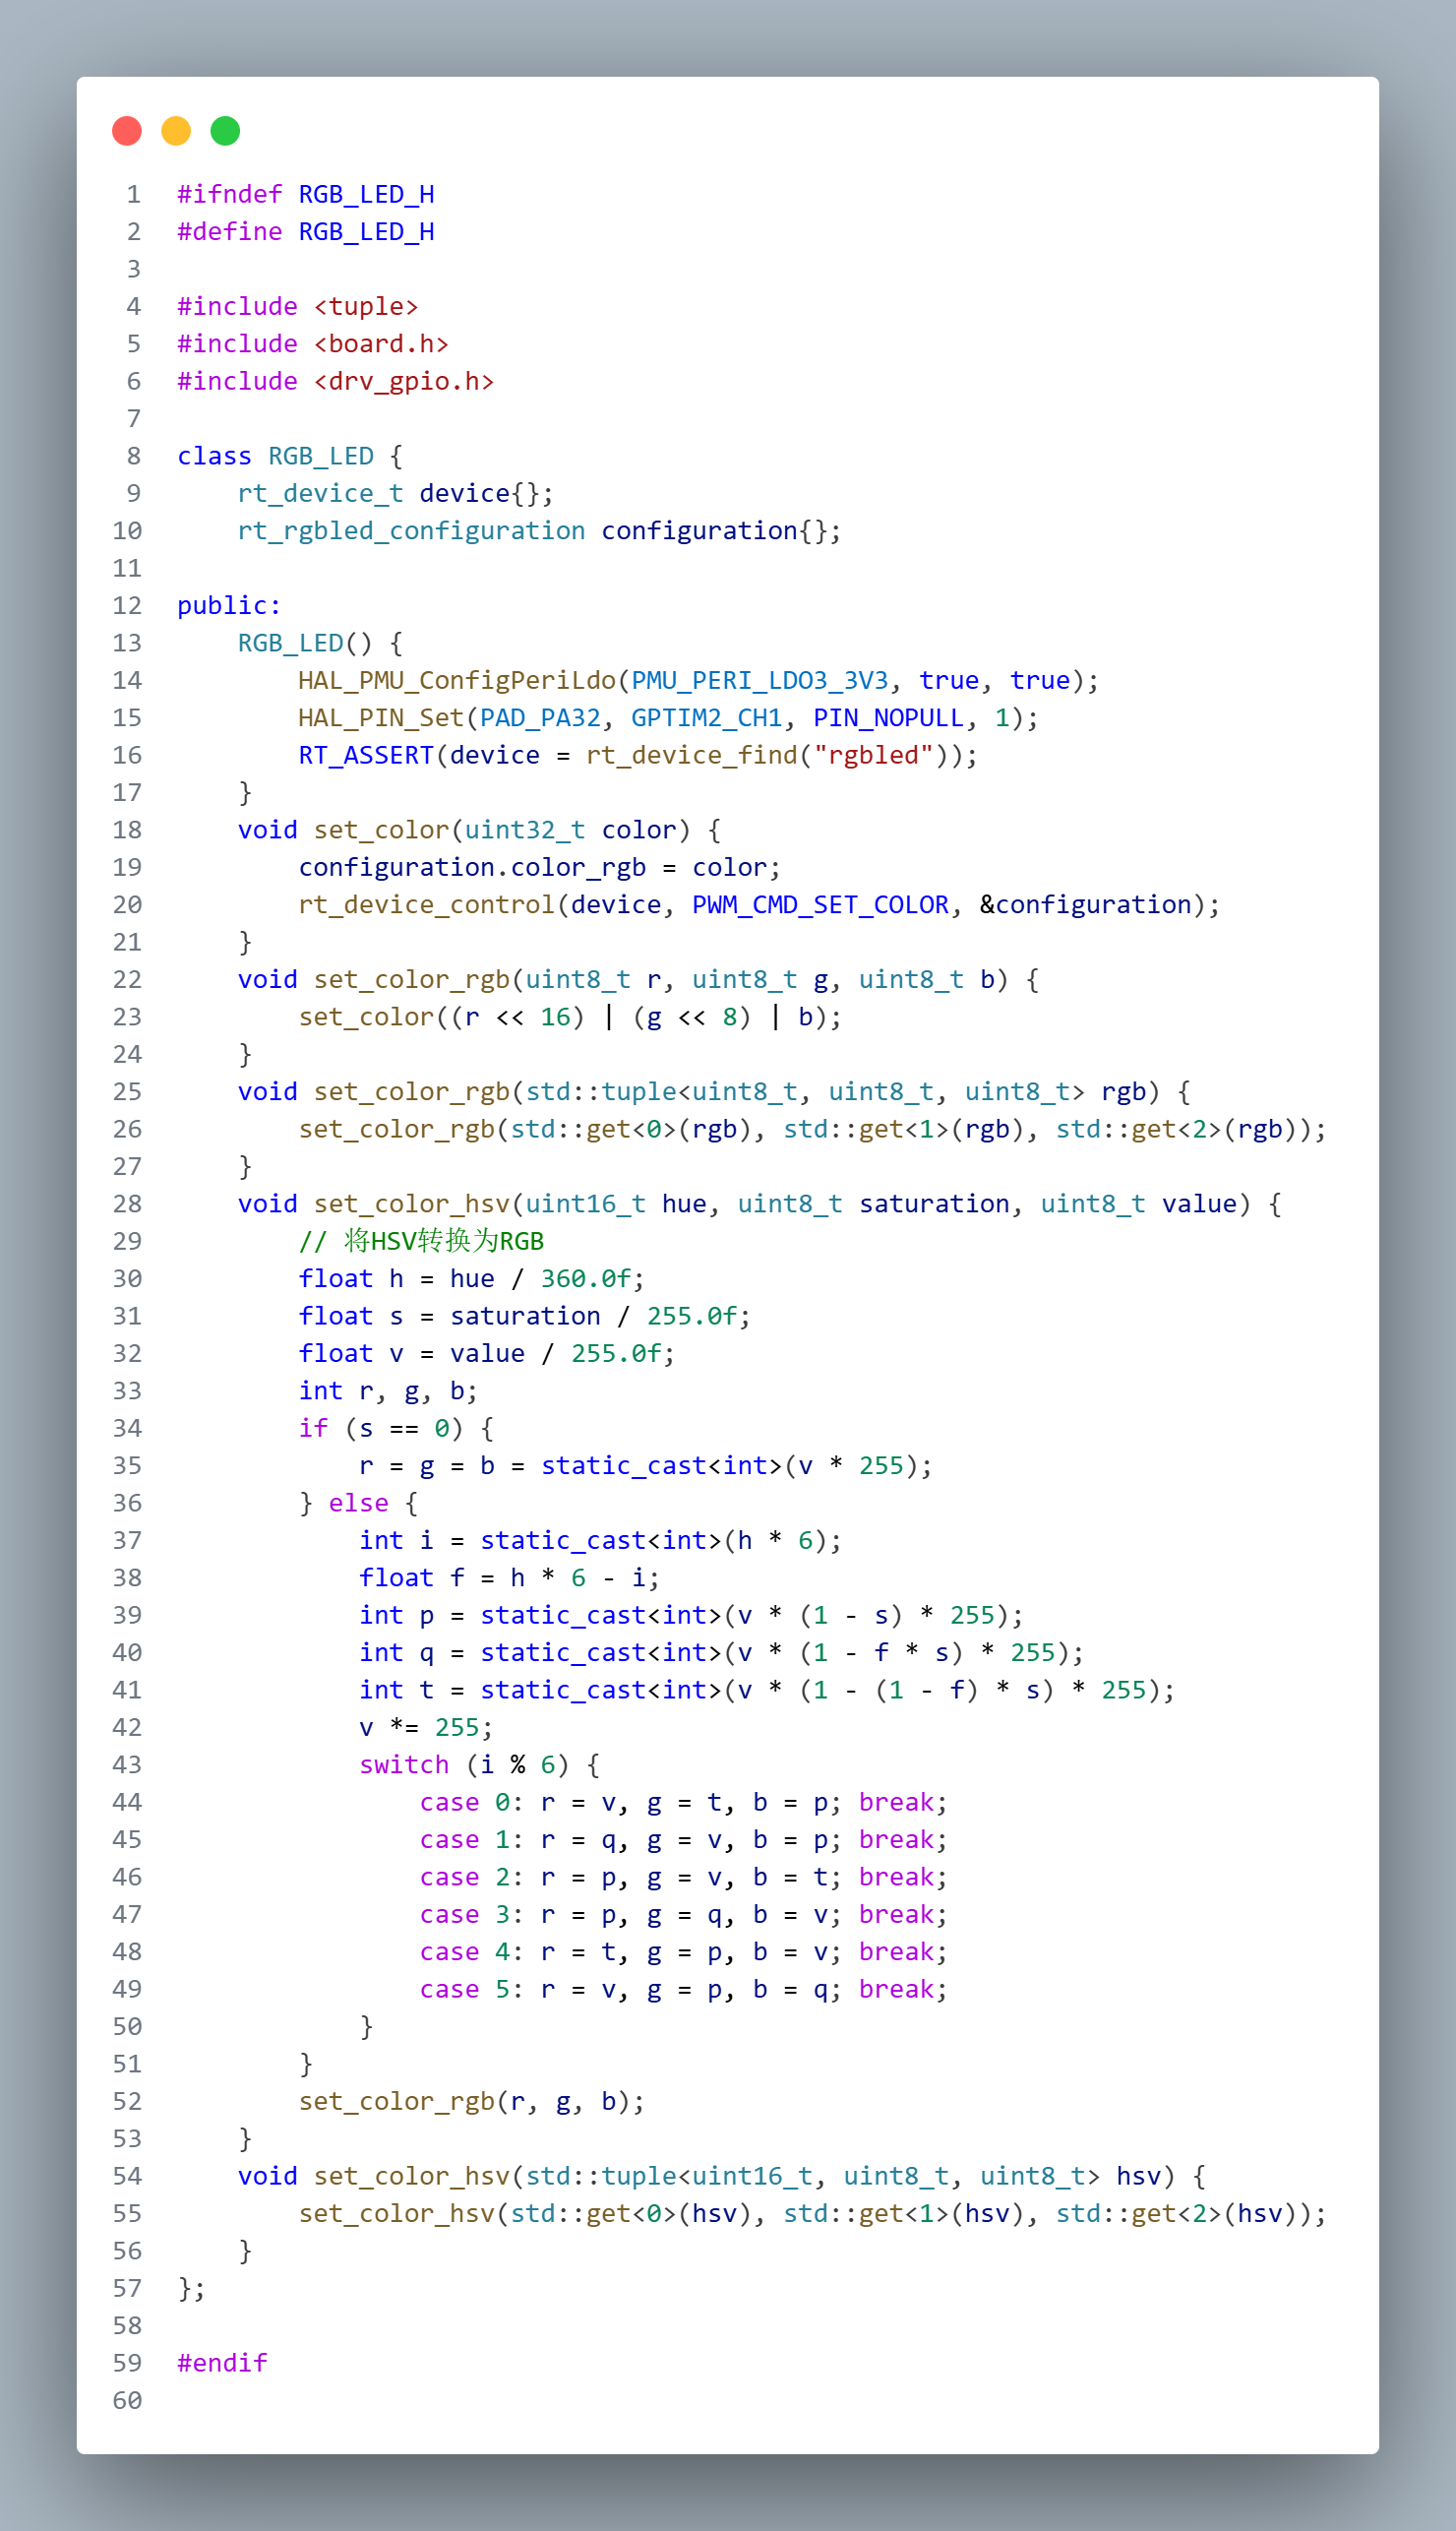Click the 'int p = static_cast' line
The image size is (1456, 2531).
point(692,1615)
